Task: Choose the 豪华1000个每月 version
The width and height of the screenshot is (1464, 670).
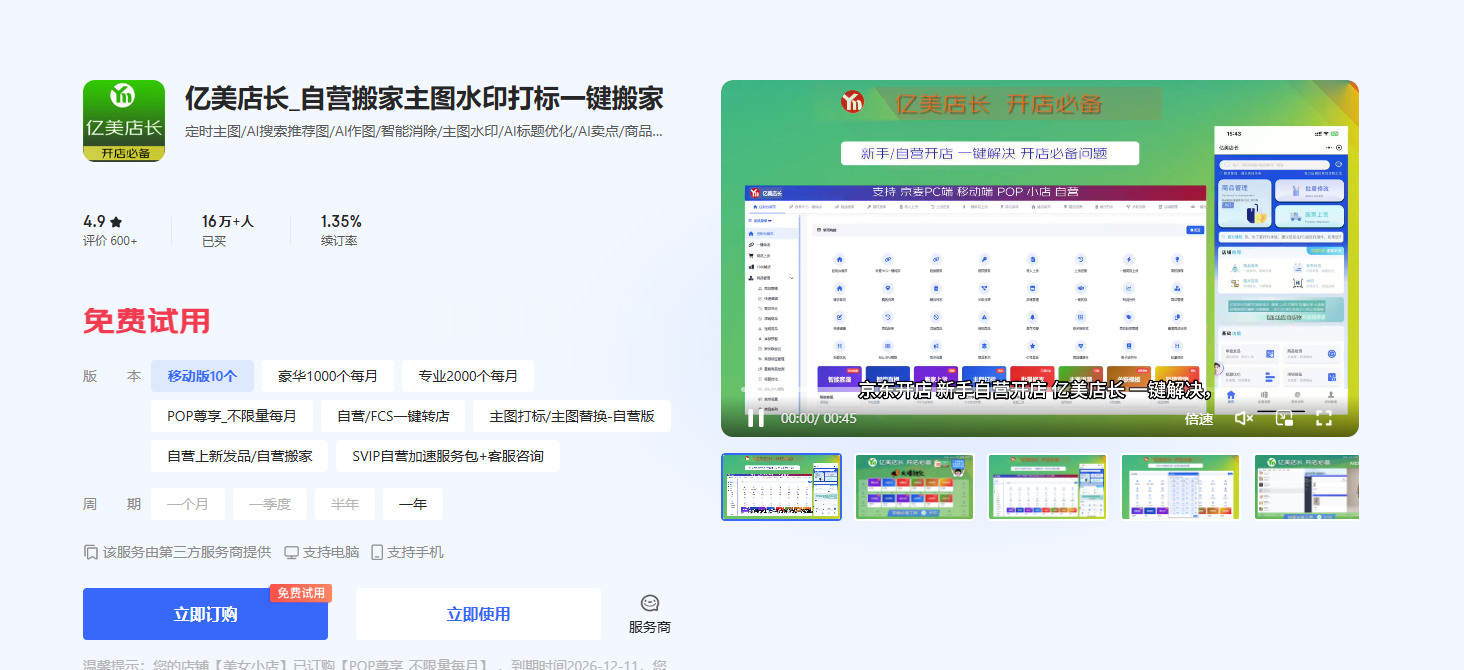Action: (x=328, y=376)
